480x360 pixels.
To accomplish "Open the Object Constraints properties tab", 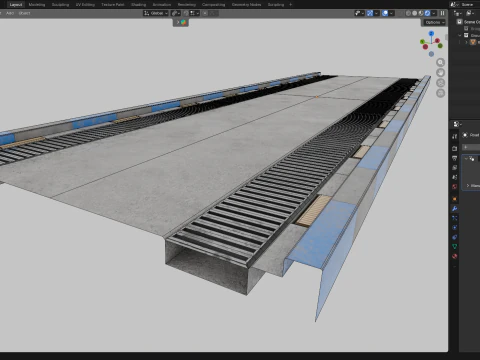I will [x=455, y=237].
